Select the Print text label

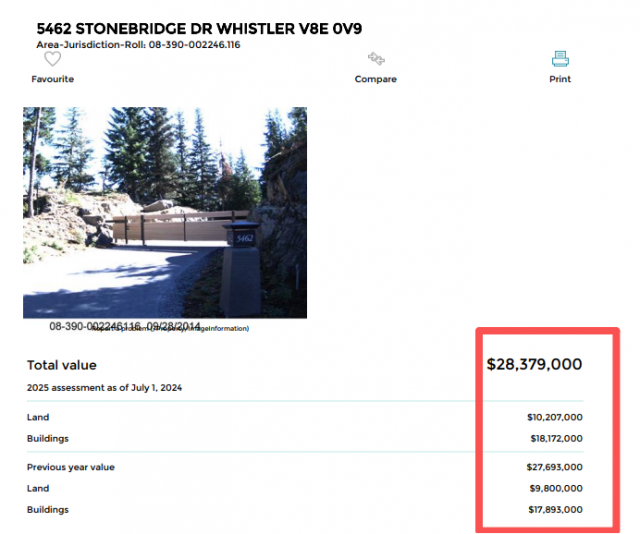click(560, 79)
